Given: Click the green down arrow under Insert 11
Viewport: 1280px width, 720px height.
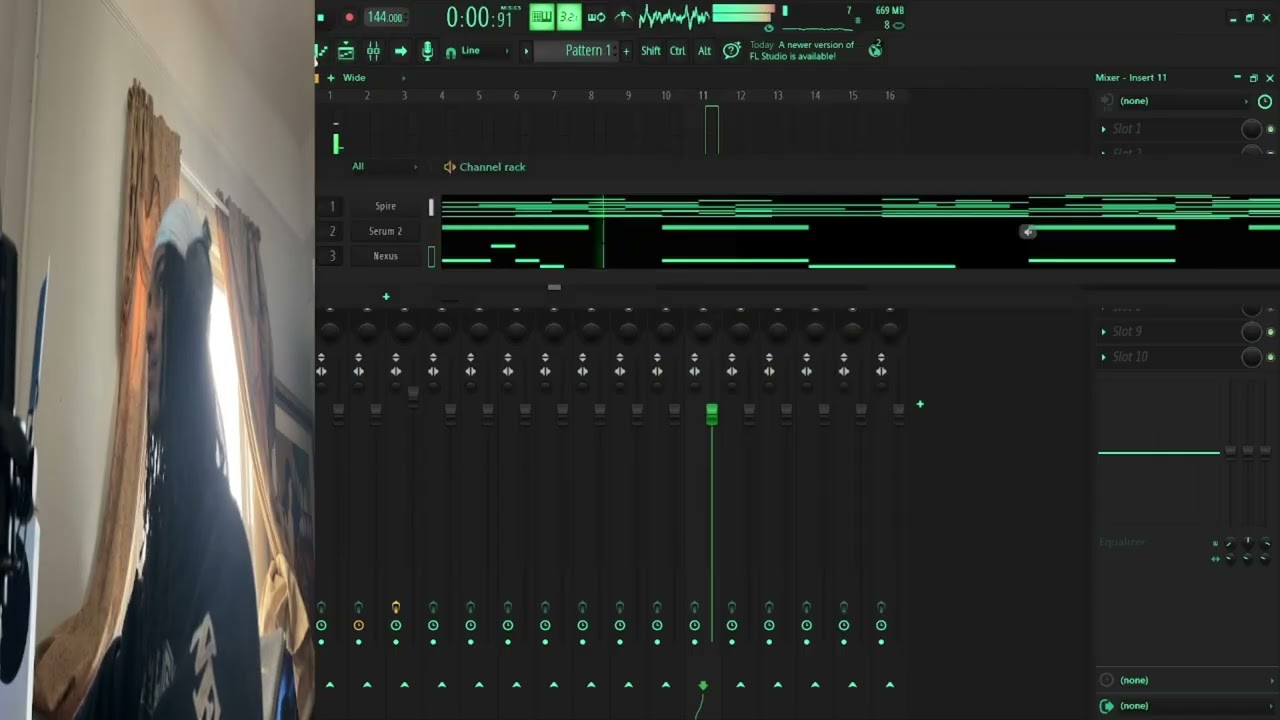Looking at the screenshot, I should tap(703, 685).
